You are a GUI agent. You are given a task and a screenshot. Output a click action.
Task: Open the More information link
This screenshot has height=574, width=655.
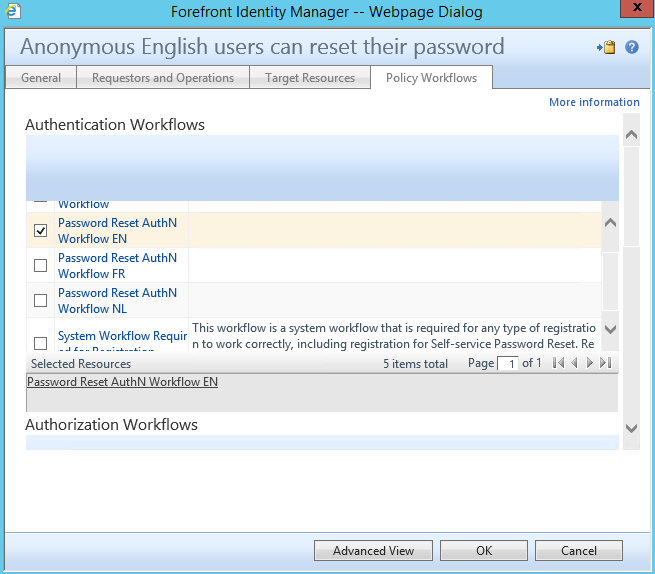point(594,102)
